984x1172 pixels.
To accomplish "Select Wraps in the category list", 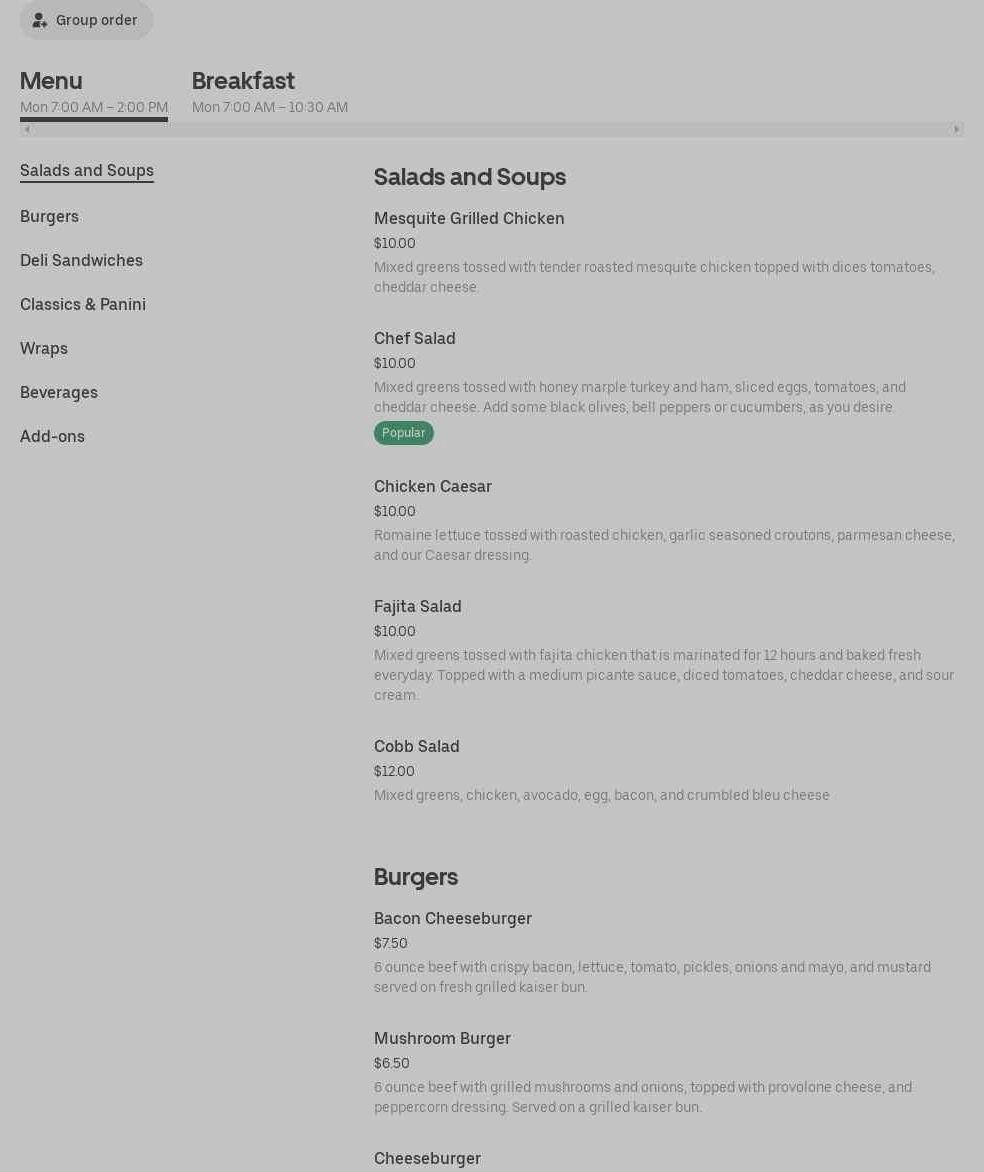I will pyautogui.click(x=44, y=348).
